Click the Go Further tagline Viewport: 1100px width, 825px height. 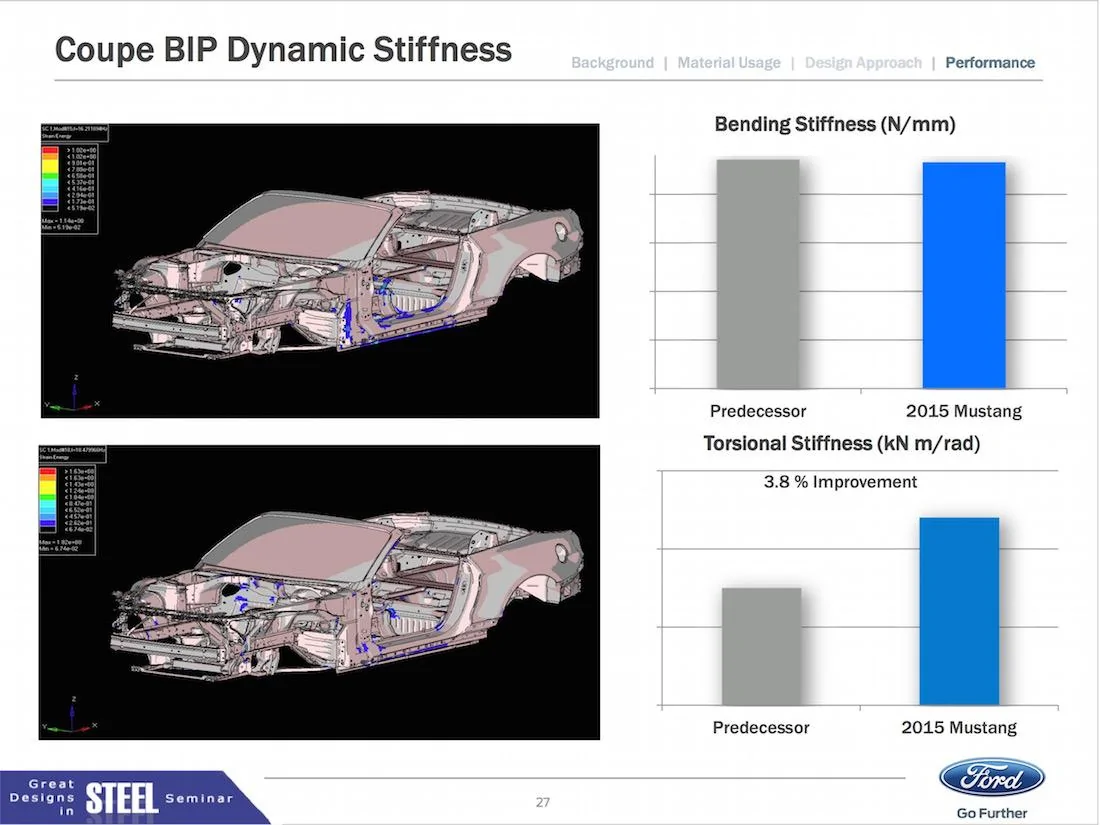[992, 813]
